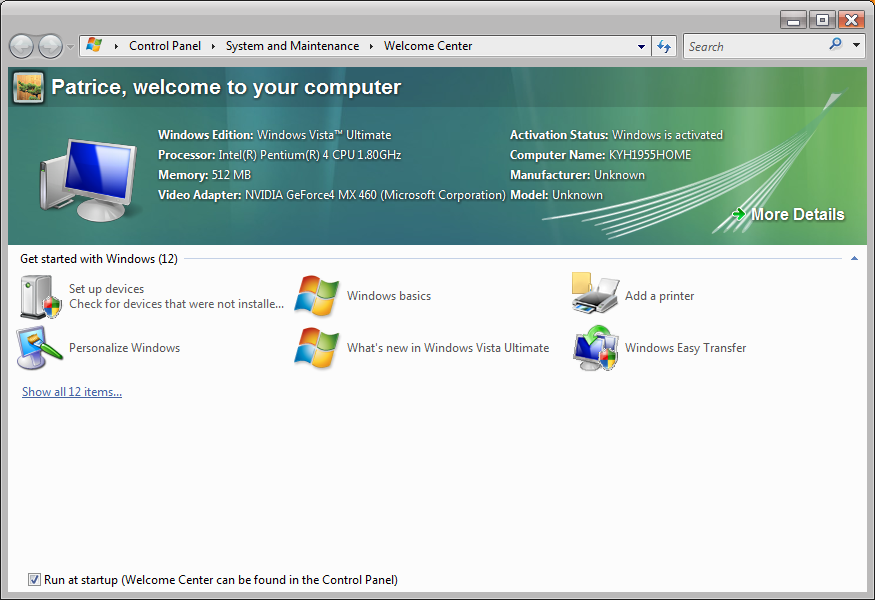
Task: Maximize the Welcome Center window
Action: [x=821, y=20]
